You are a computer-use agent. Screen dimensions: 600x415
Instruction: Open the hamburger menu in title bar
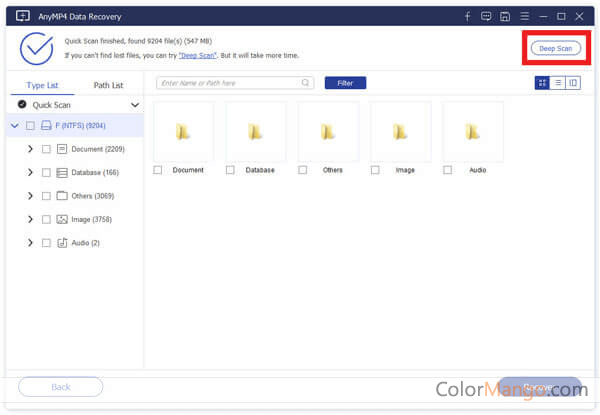click(525, 16)
